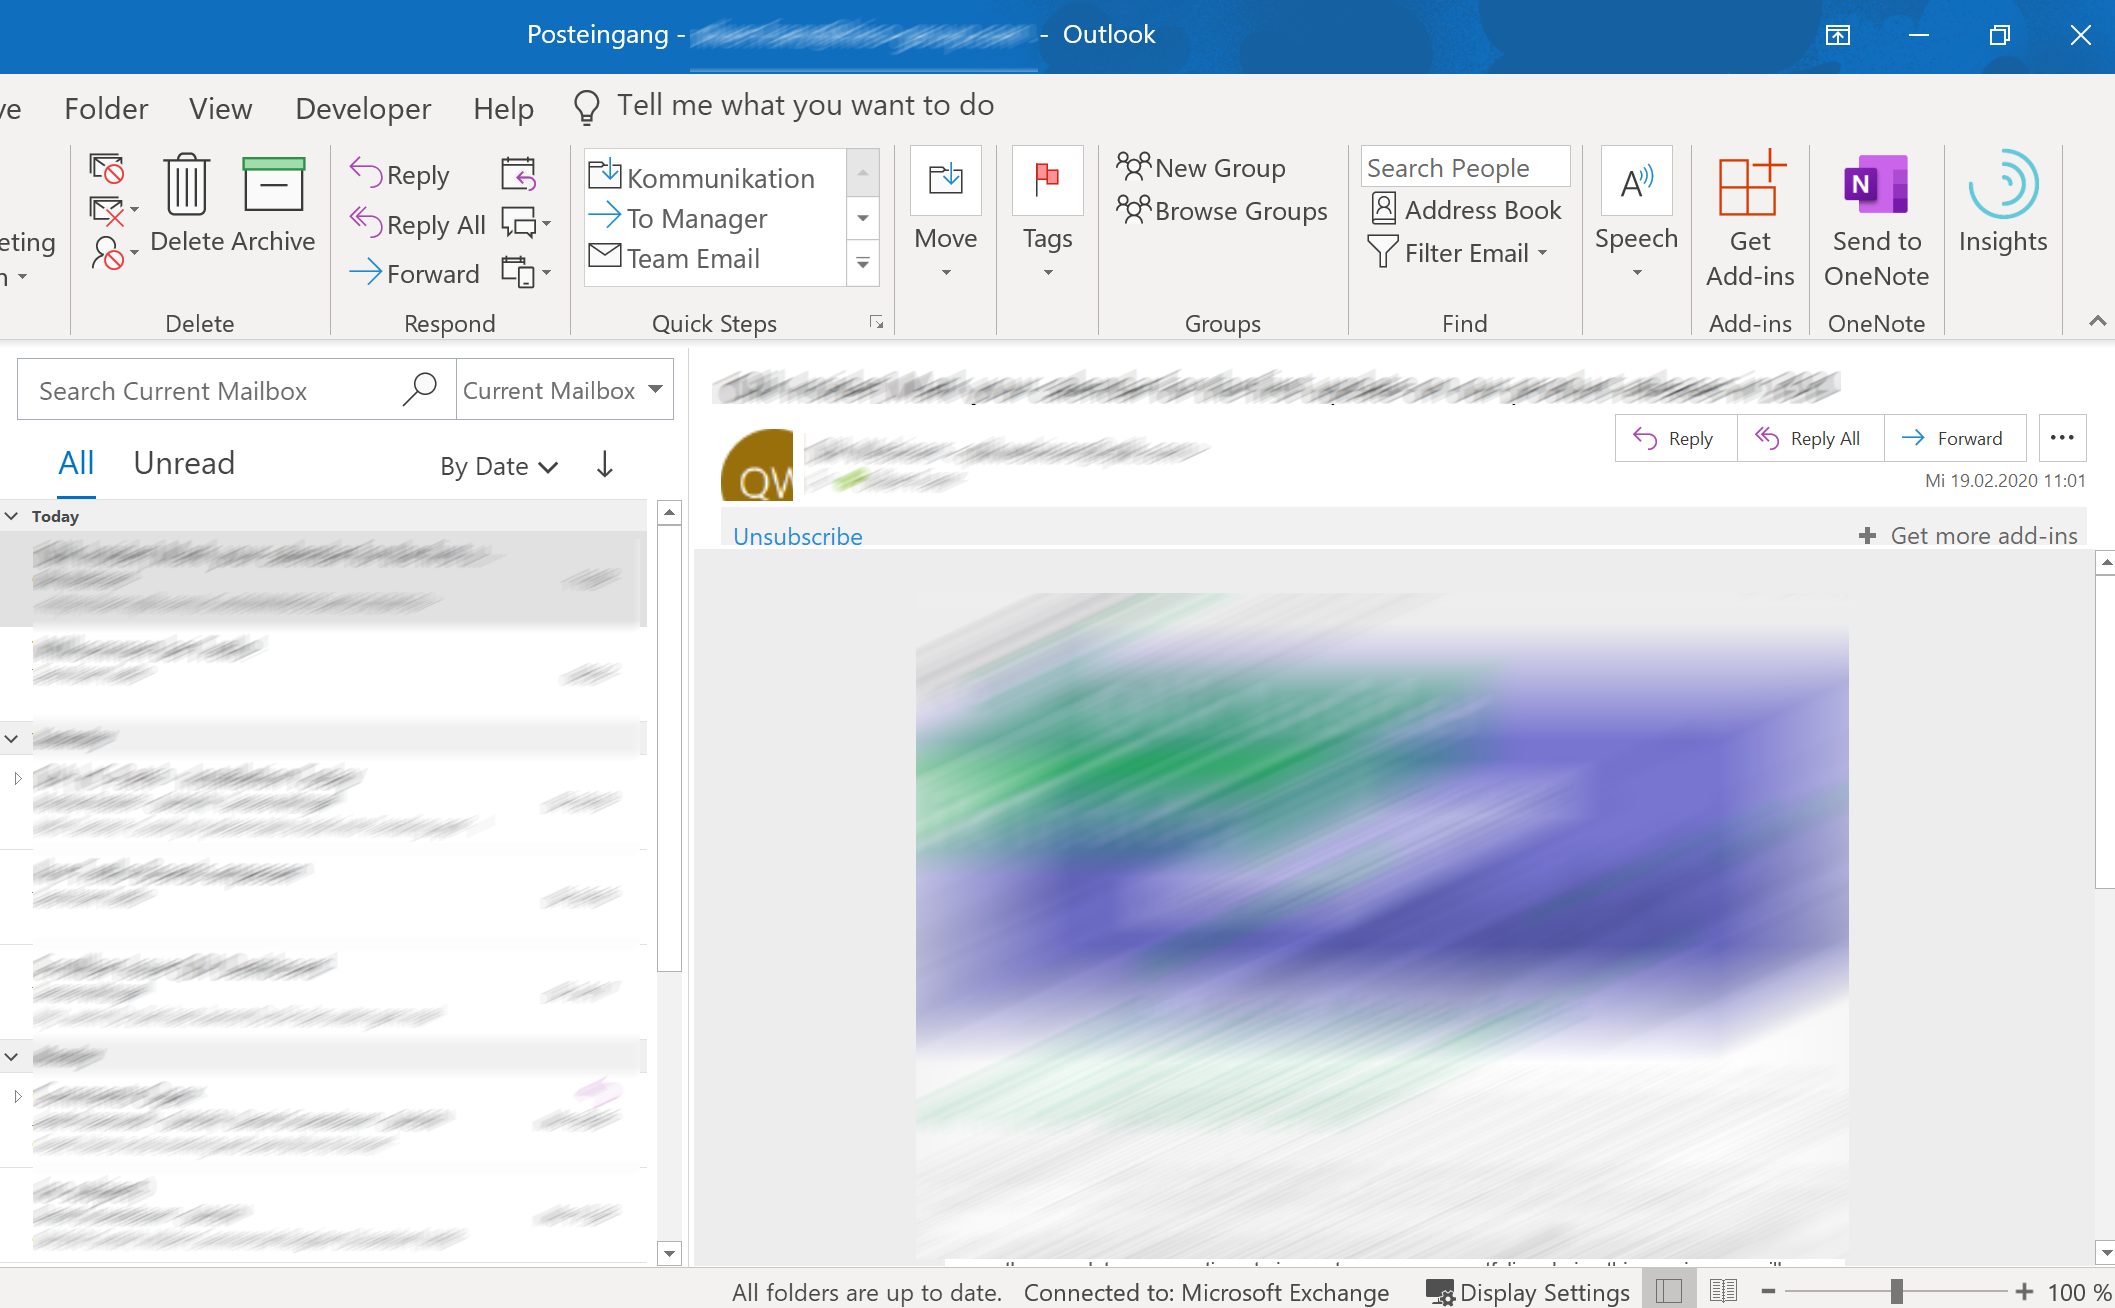
Task: Open the Folder menu tab
Action: click(104, 107)
